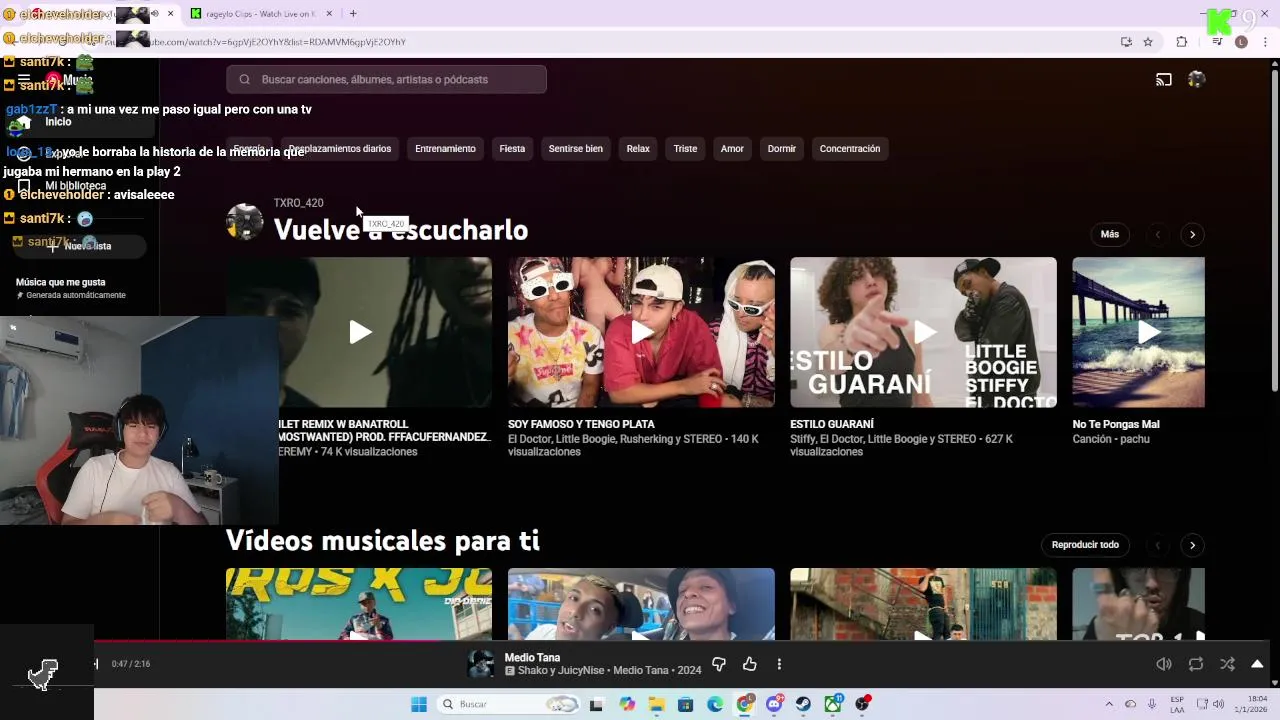
Task: Toggle shuffle in the player bar
Action: coord(1227,664)
